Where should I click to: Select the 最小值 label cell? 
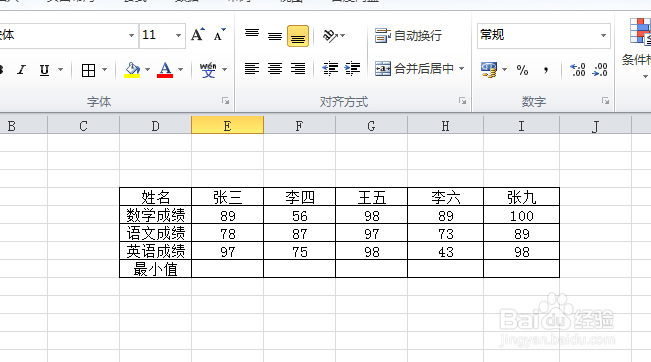[155, 269]
